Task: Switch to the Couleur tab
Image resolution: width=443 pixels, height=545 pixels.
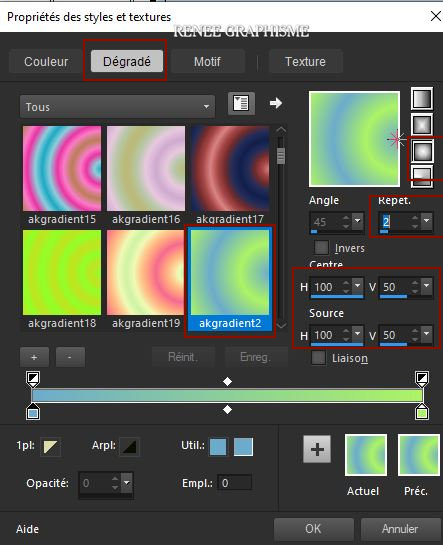Action: [46, 62]
